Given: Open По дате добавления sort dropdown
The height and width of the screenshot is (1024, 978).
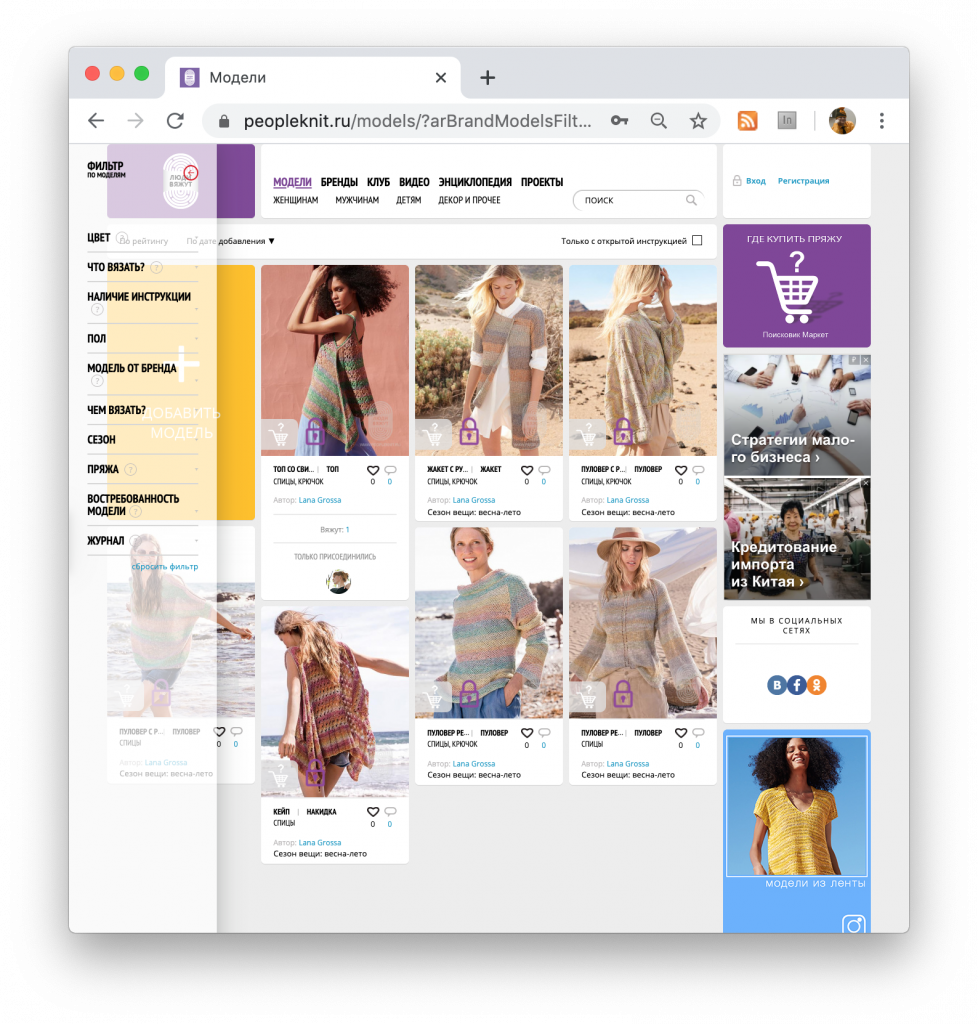Looking at the screenshot, I should (x=230, y=241).
